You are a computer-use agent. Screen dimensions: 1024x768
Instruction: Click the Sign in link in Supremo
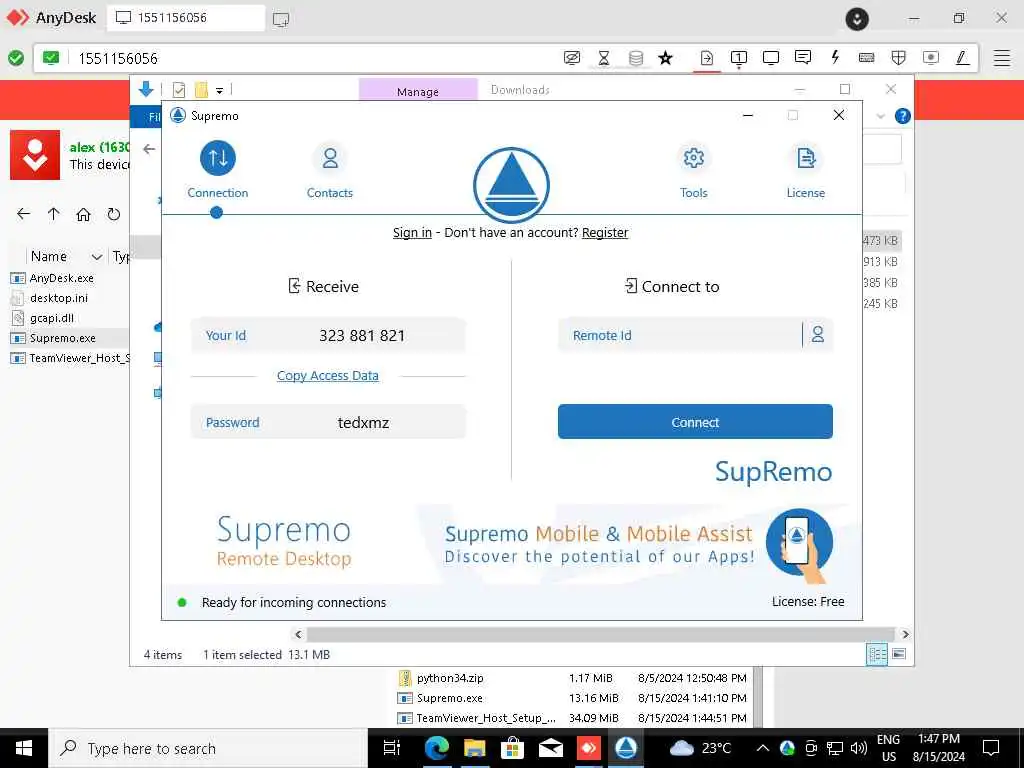pyautogui.click(x=412, y=232)
